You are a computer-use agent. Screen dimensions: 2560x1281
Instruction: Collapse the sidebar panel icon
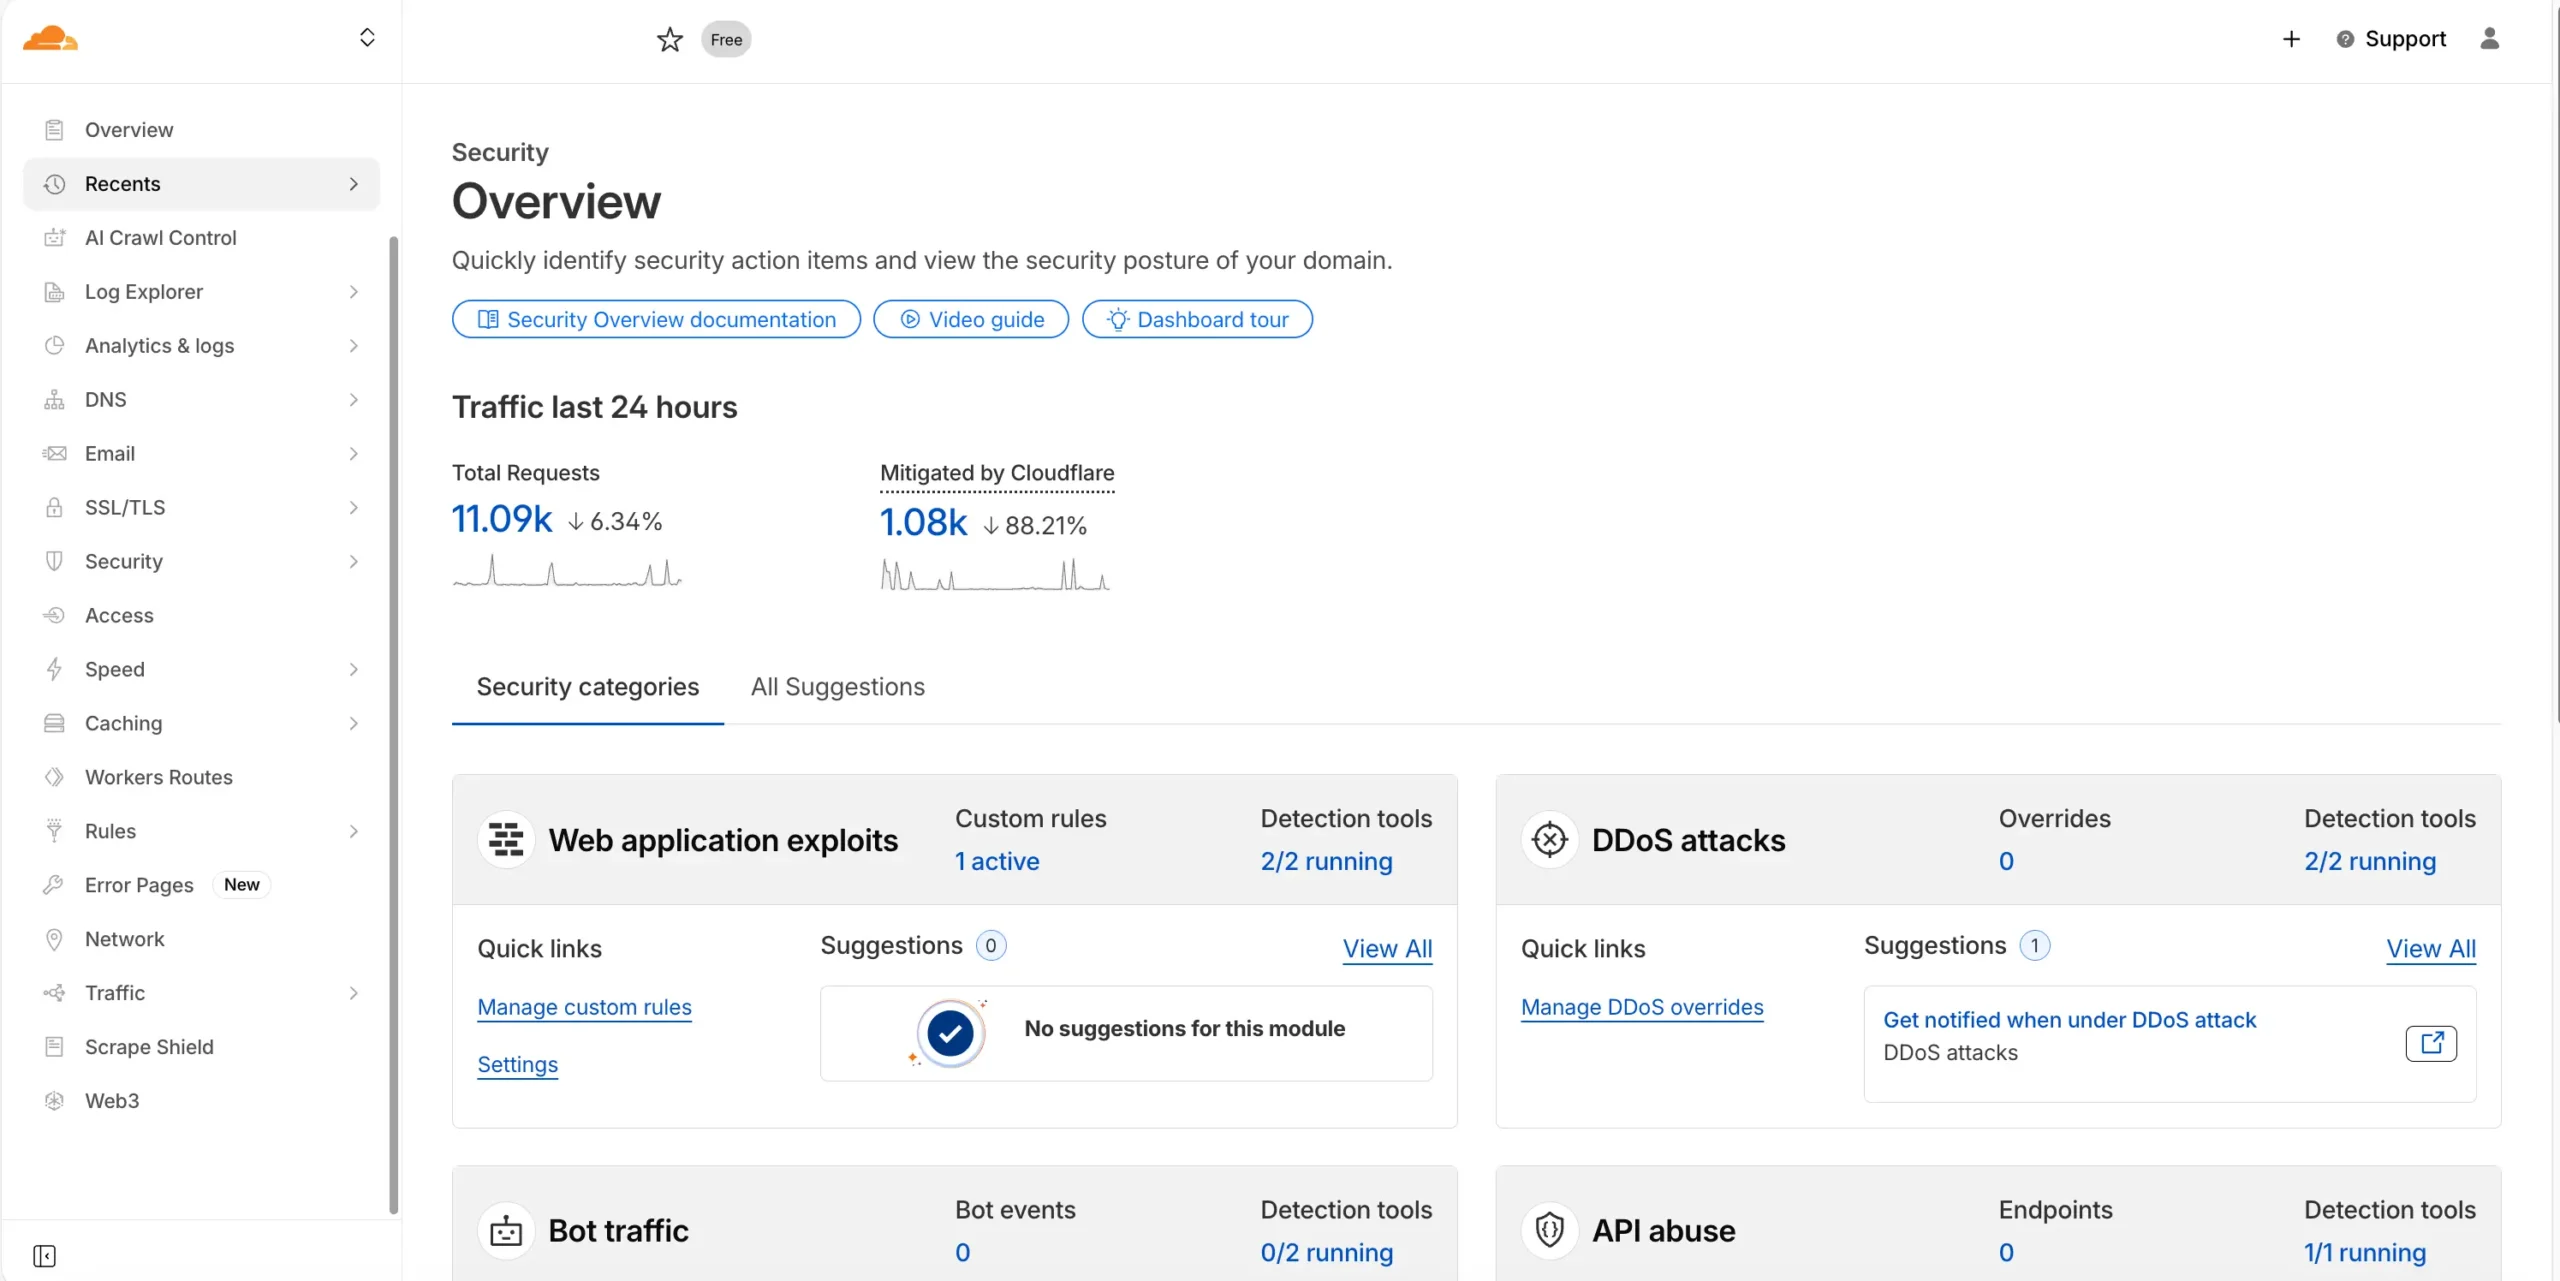(44, 1257)
